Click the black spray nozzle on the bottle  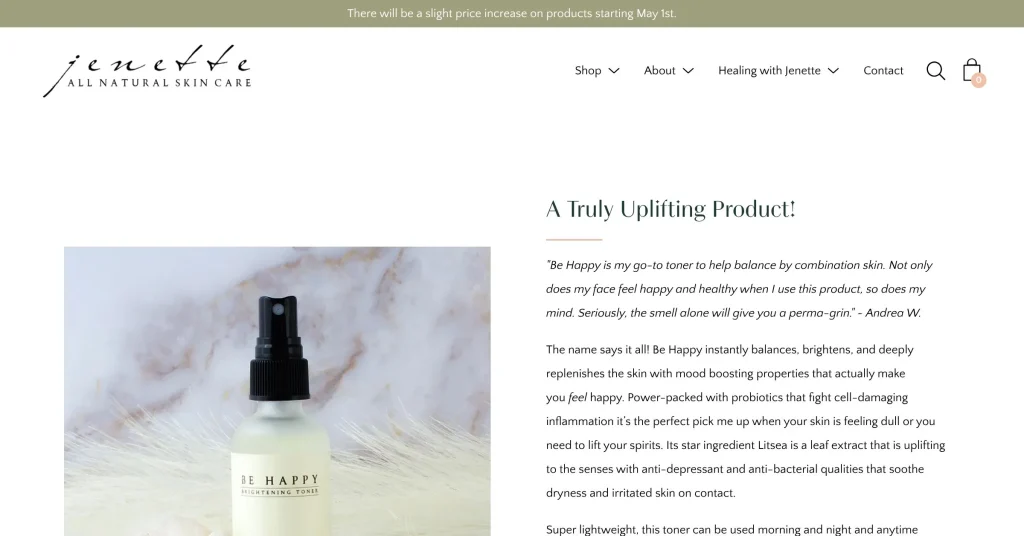coord(279,347)
